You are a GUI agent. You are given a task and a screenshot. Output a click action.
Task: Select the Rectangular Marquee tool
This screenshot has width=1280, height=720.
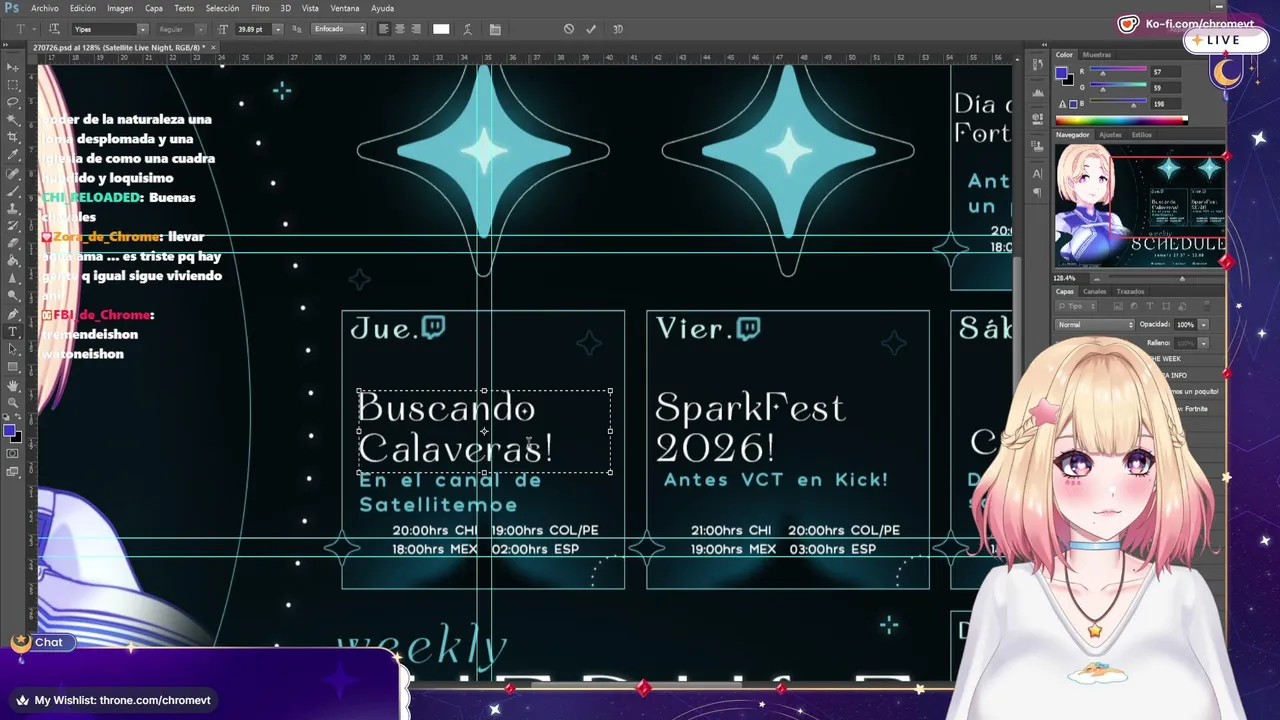pyautogui.click(x=13, y=85)
